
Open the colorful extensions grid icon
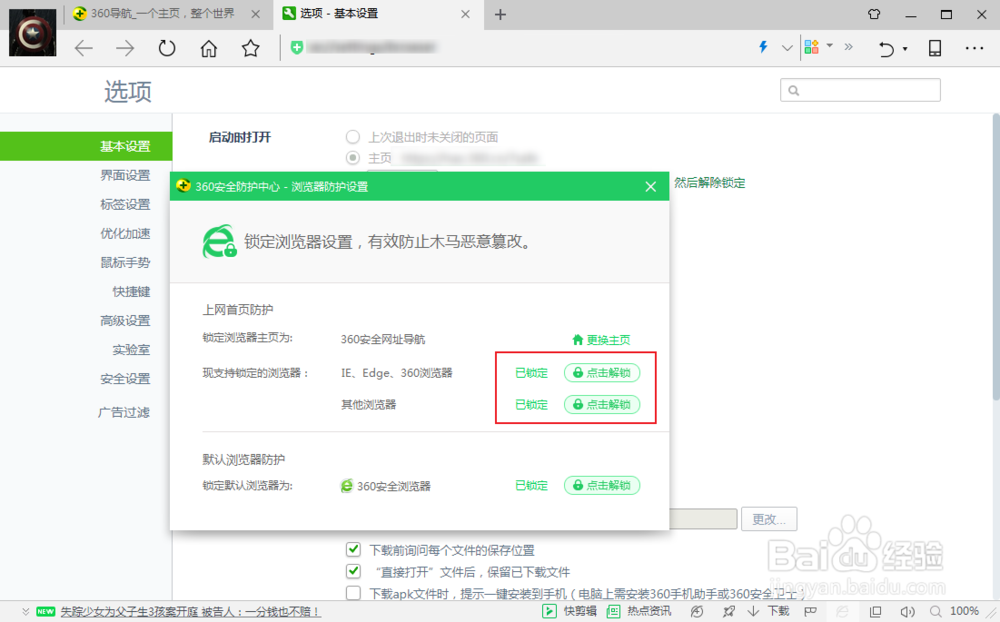tap(811, 47)
